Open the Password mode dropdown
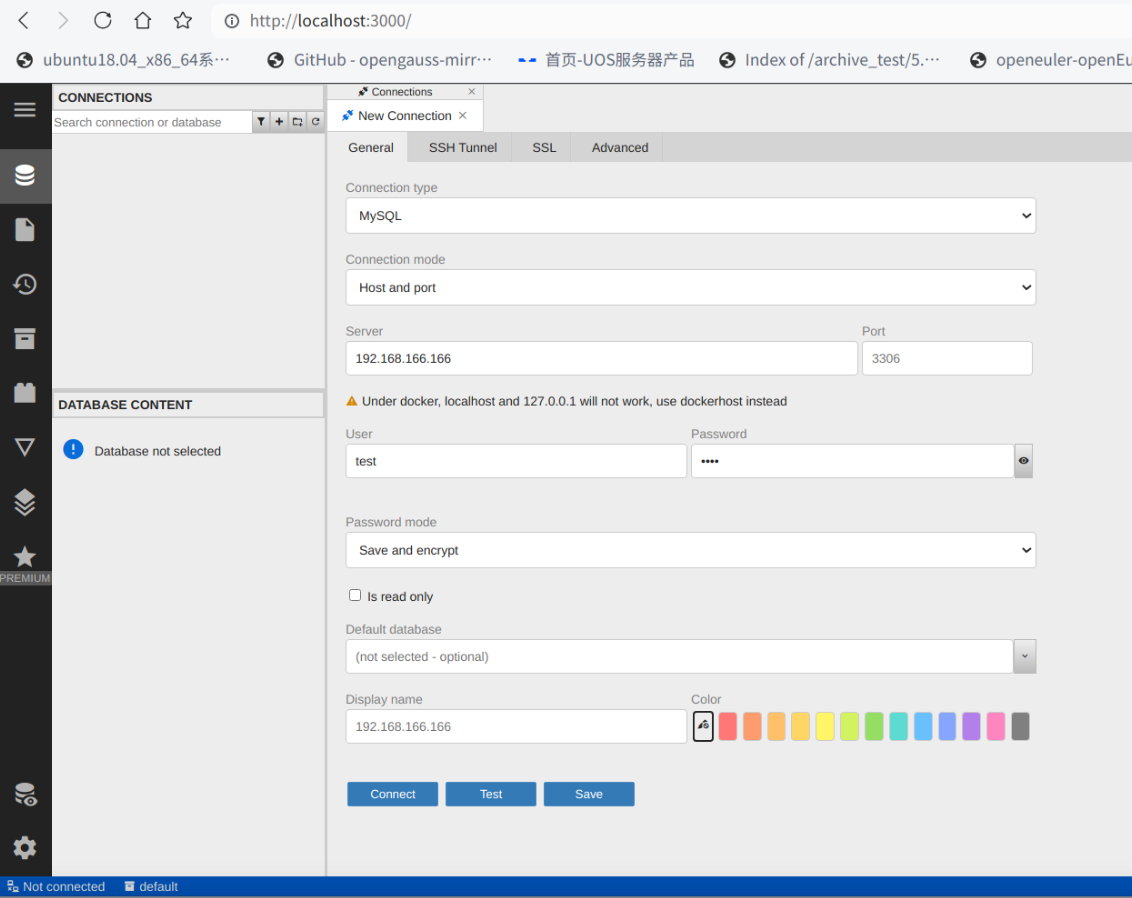 pos(690,550)
